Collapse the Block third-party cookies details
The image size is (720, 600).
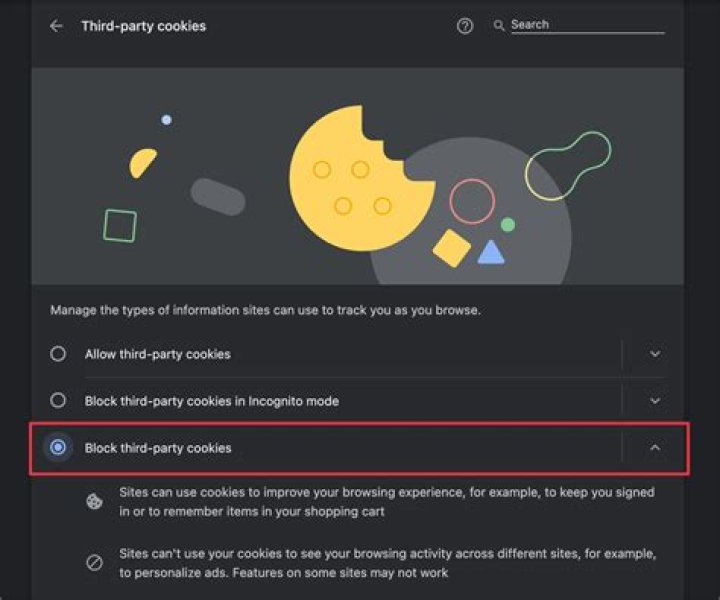(x=655, y=448)
